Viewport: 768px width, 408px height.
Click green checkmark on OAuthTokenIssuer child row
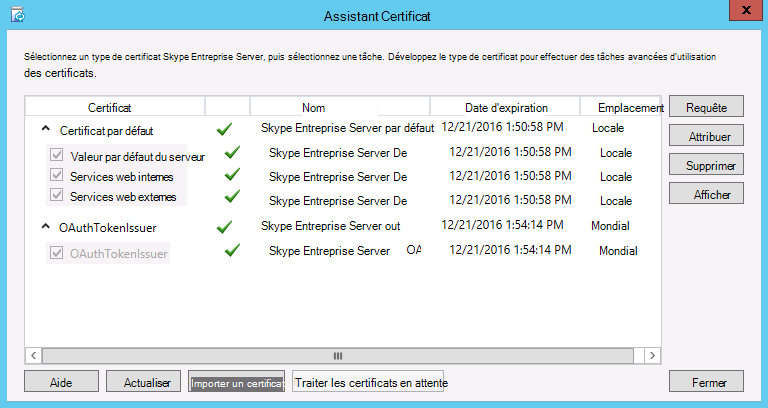(232, 250)
